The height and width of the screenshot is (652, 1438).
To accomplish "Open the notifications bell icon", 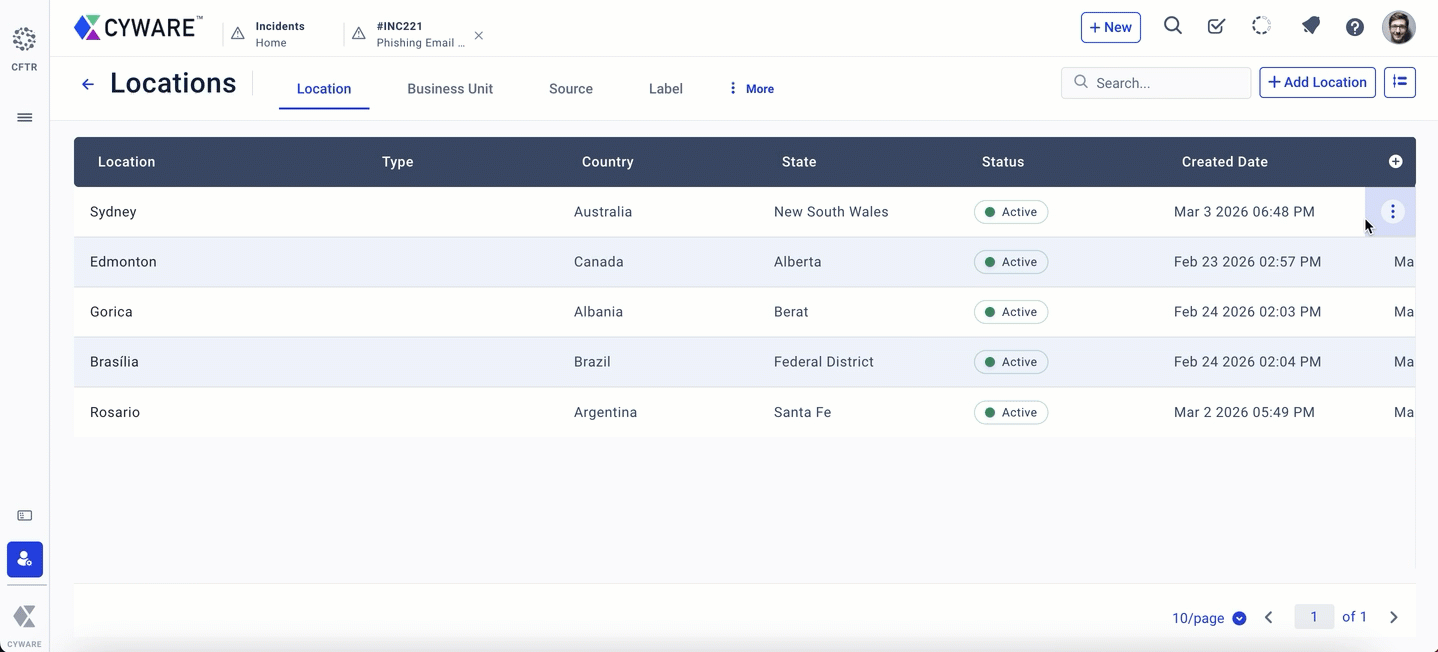I will pyautogui.click(x=1310, y=27).
